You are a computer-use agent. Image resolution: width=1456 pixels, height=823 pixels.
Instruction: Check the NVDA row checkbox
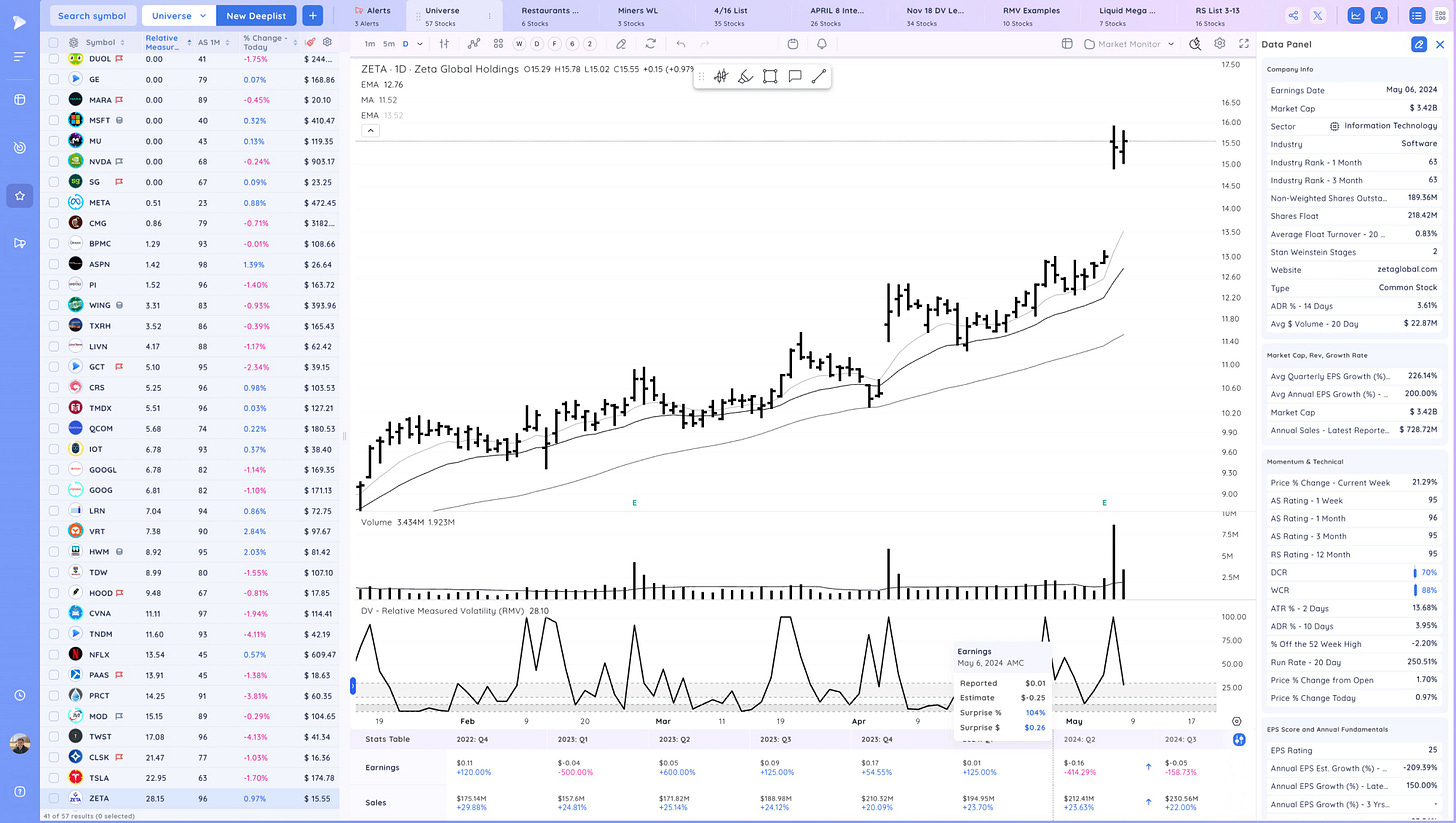54,161
